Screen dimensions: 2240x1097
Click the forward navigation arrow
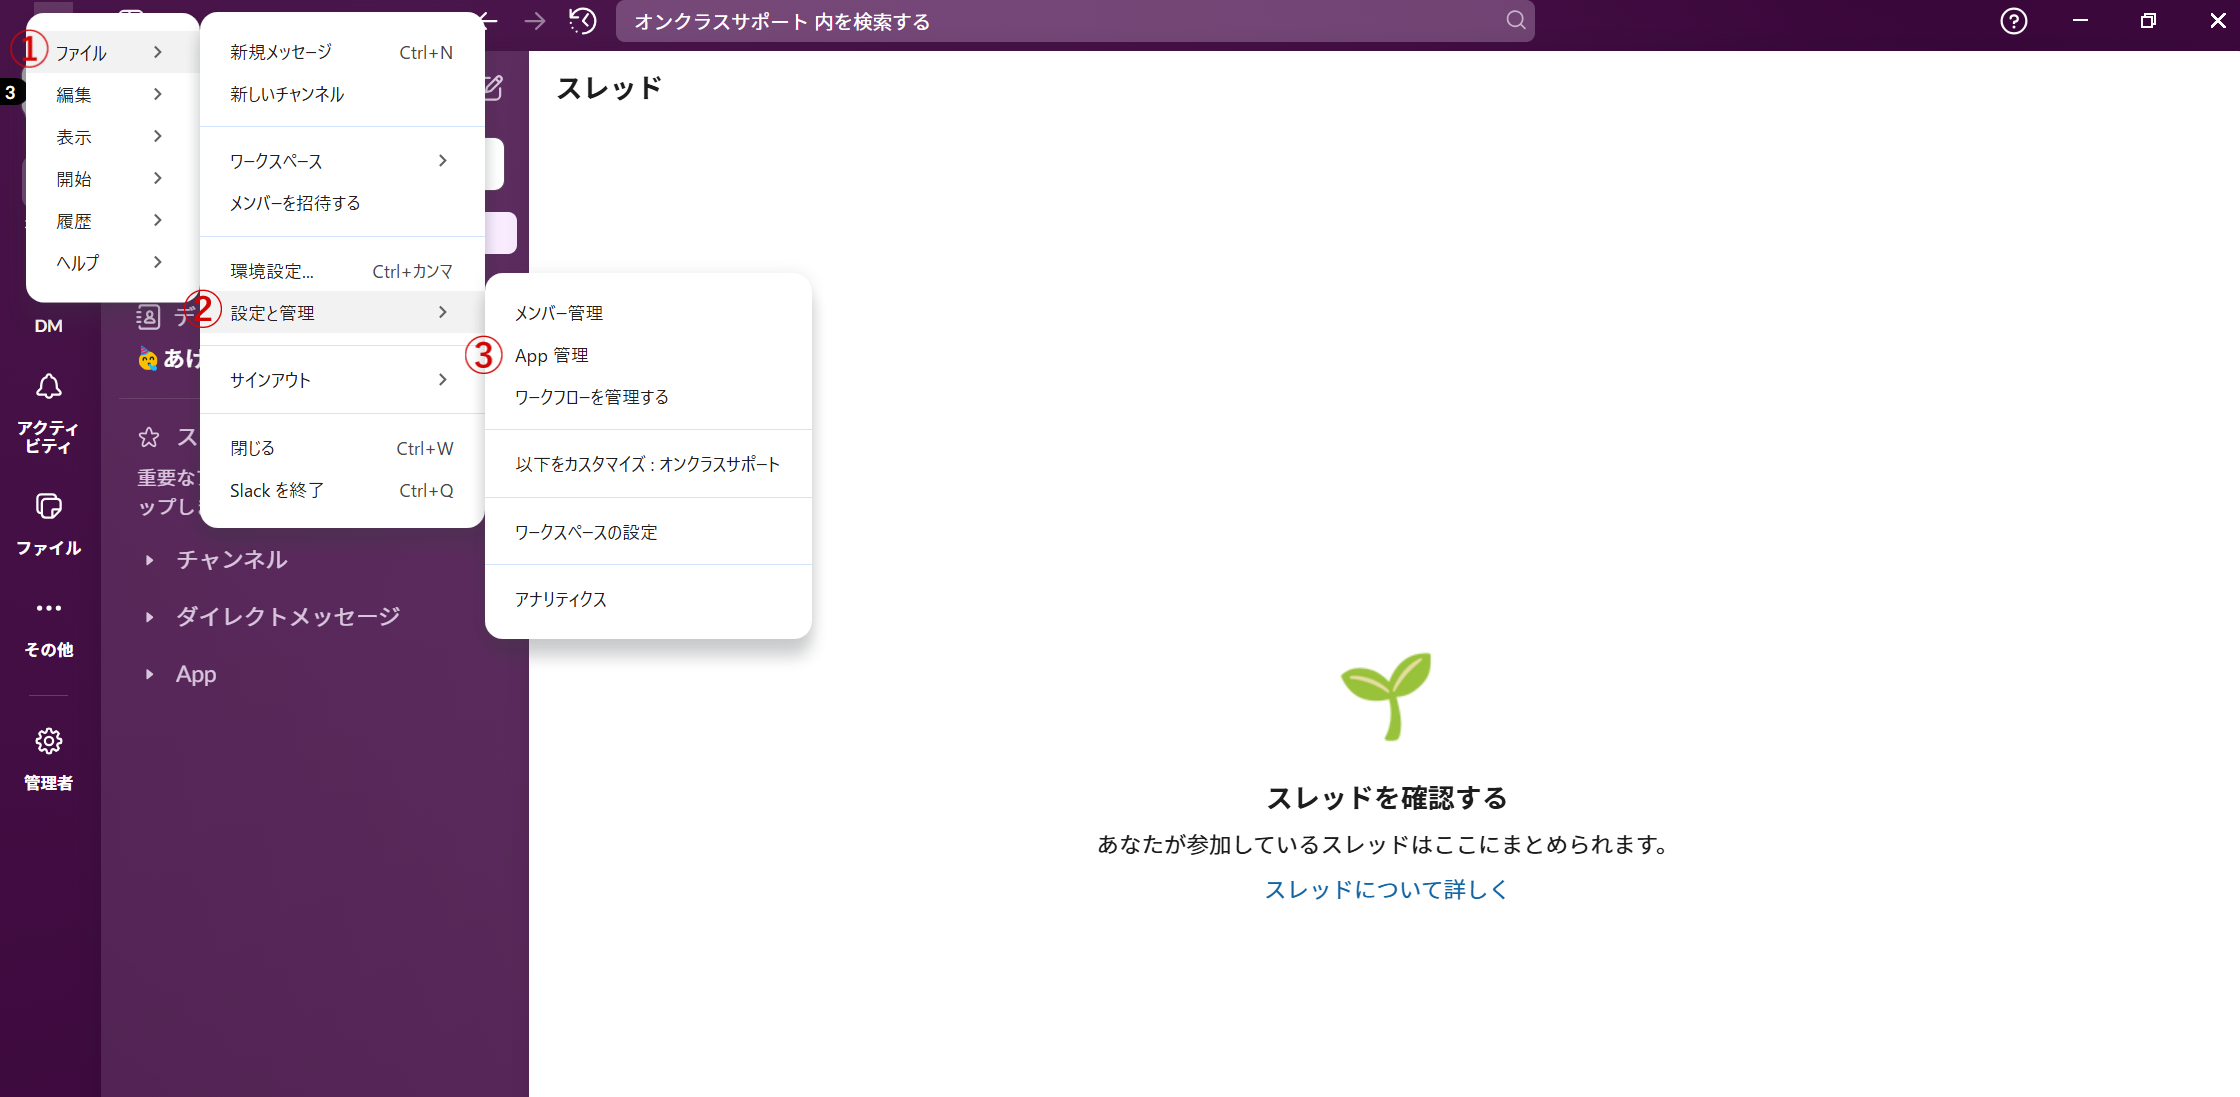[535, 21]
